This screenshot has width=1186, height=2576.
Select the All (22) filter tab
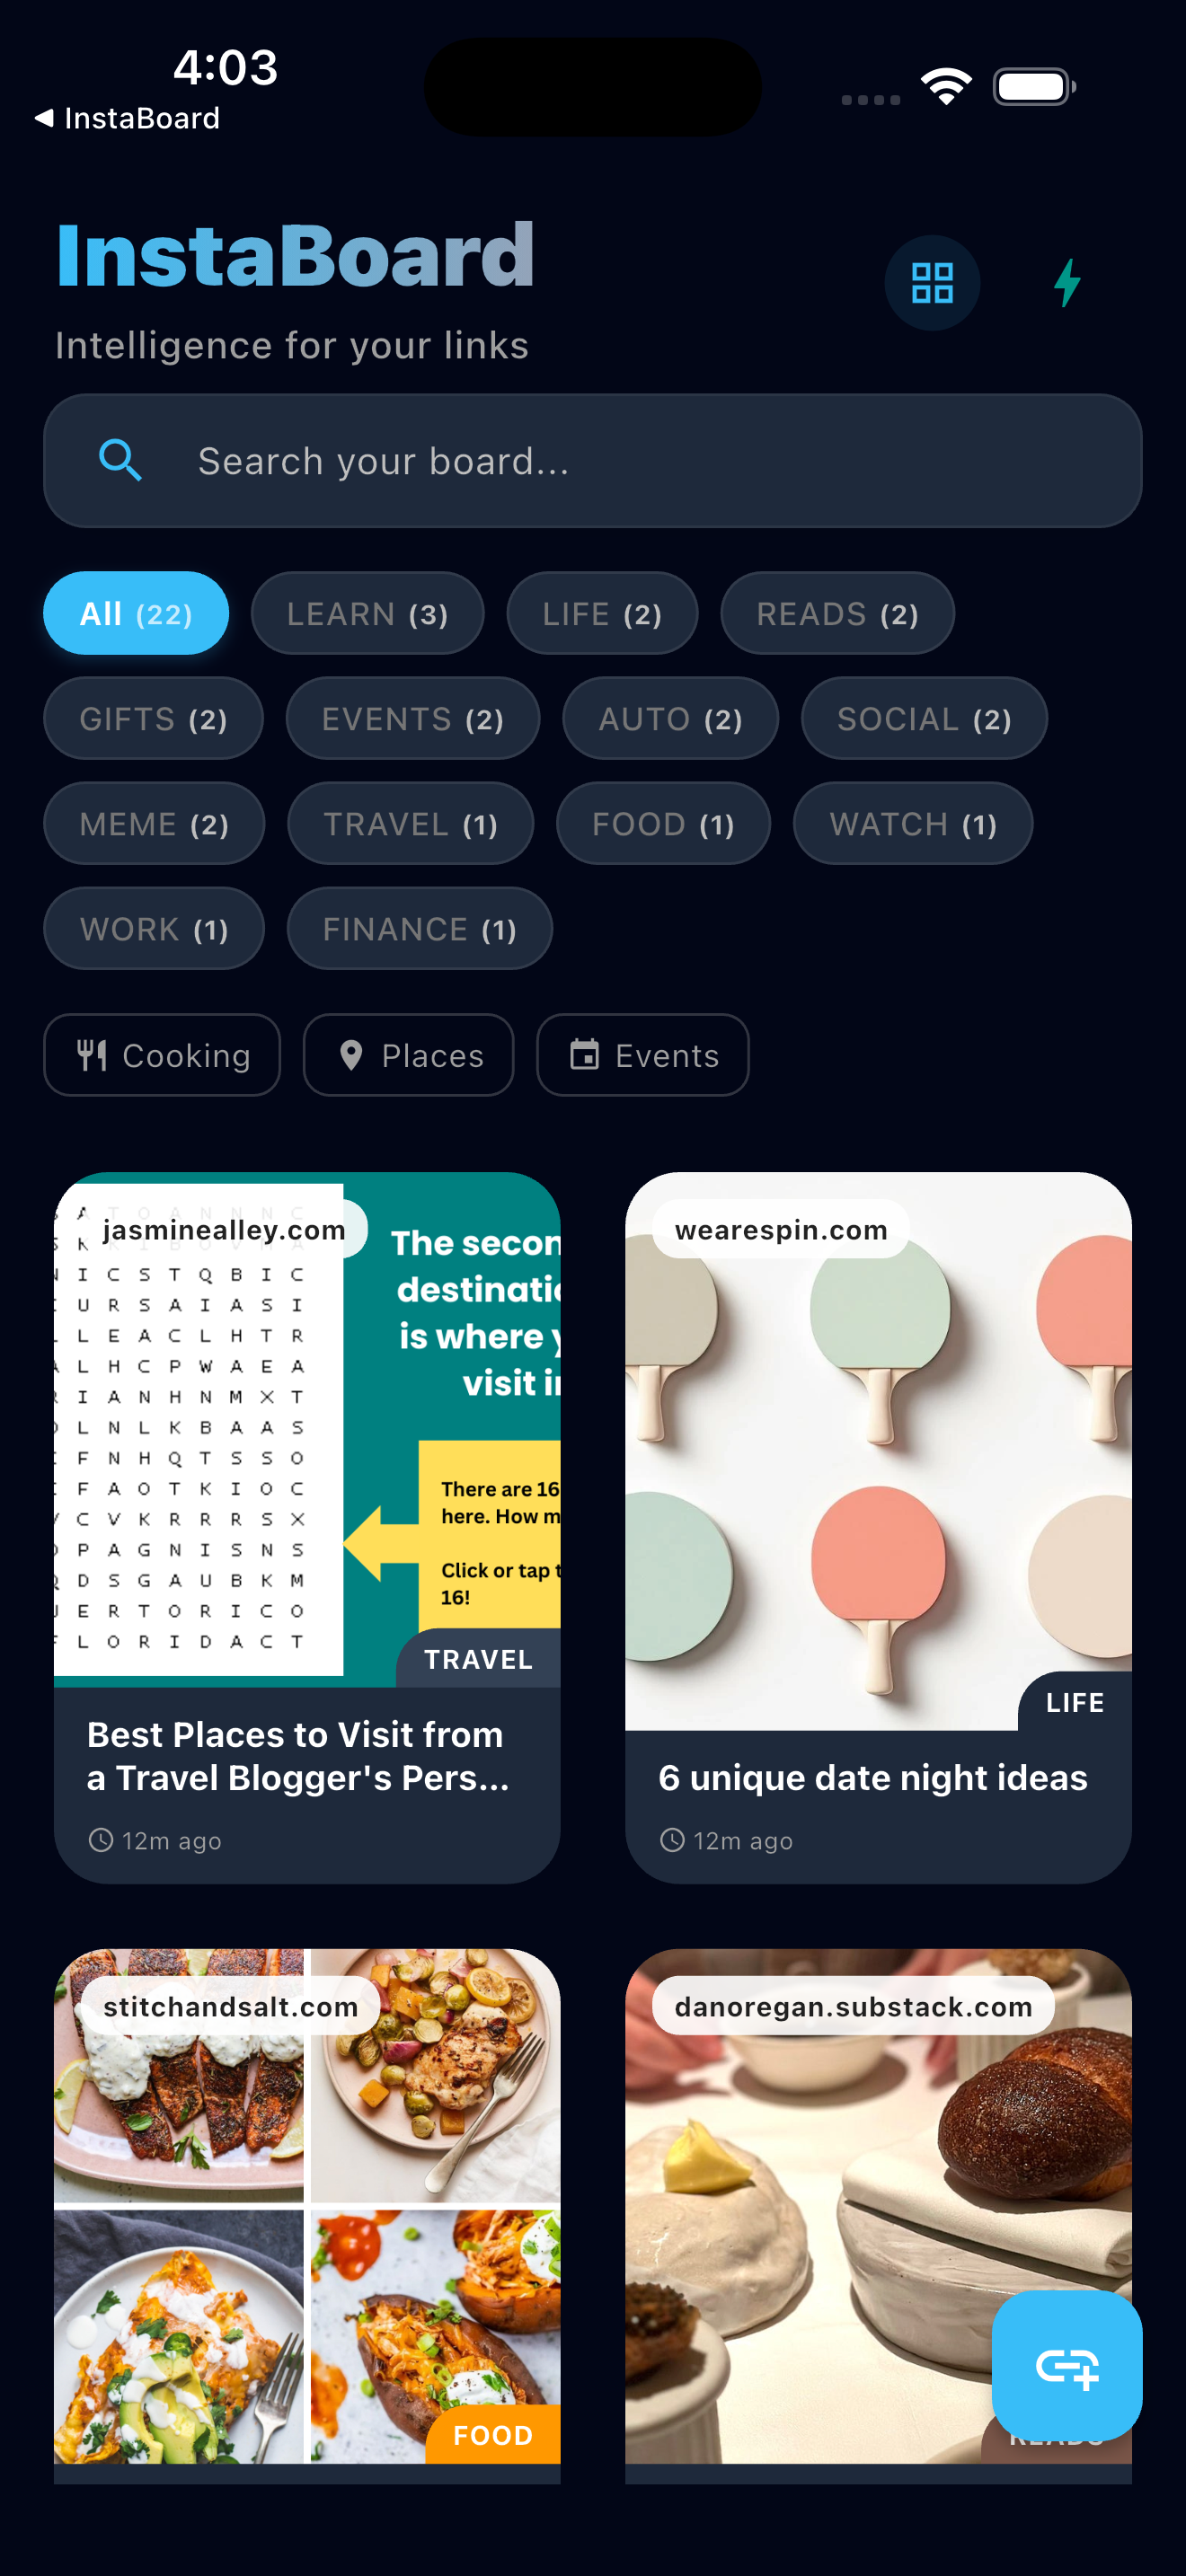click(136, 613)
